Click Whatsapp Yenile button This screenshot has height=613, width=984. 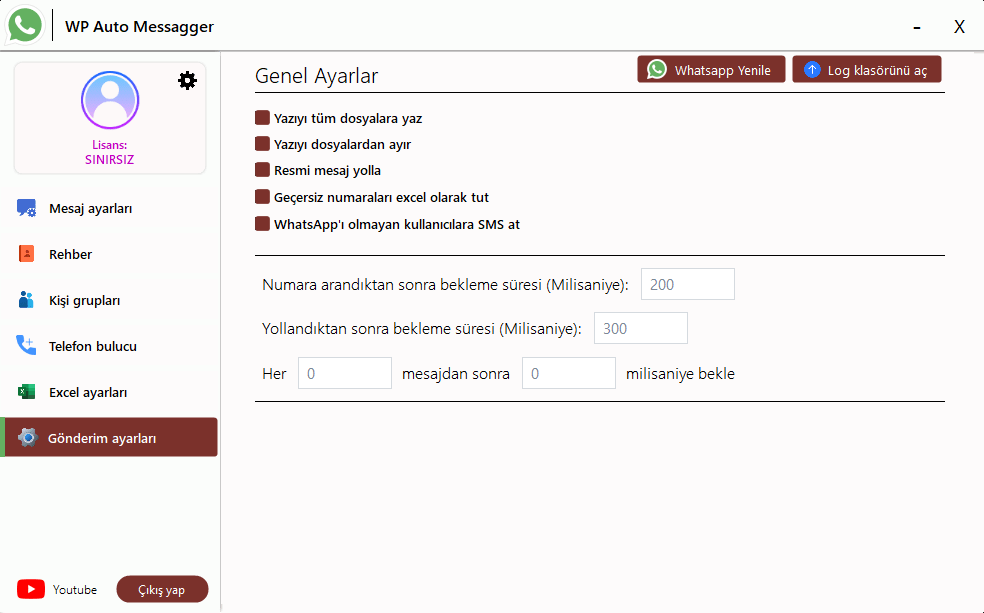point(711,69)
